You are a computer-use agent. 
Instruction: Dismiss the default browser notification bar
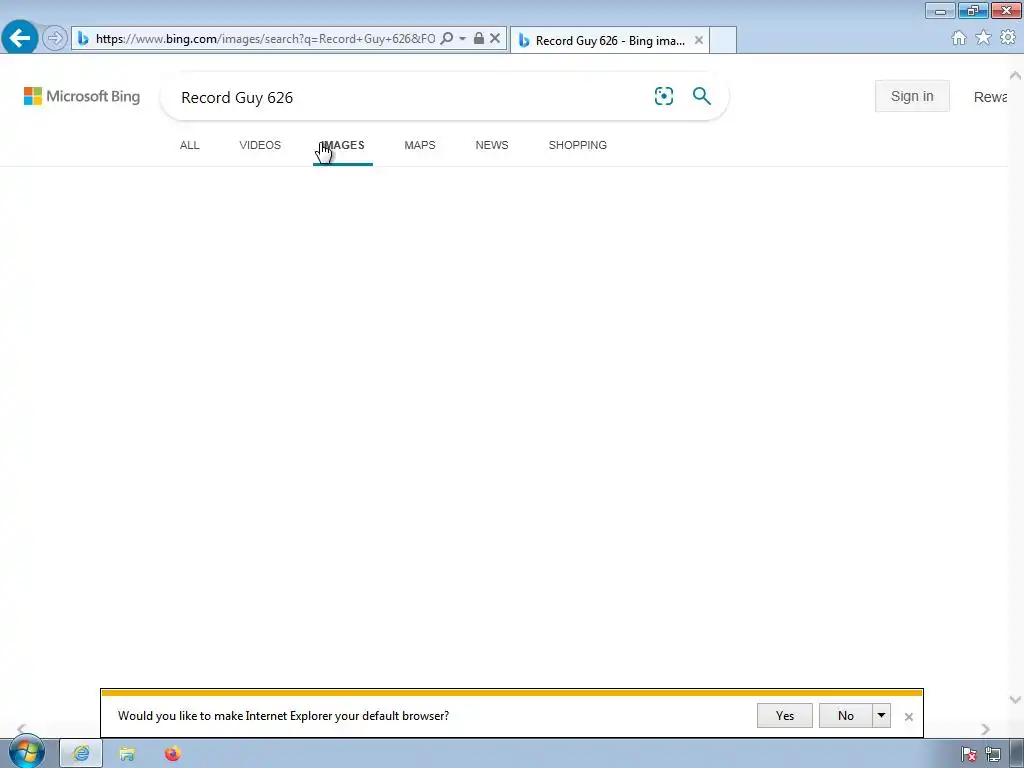[908, 716]
